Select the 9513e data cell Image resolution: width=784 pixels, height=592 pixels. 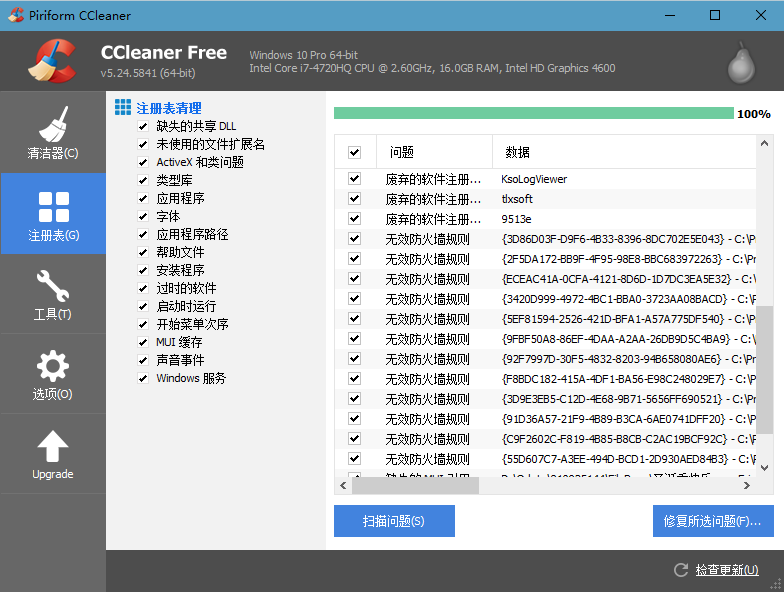click(x=516, y=219)
